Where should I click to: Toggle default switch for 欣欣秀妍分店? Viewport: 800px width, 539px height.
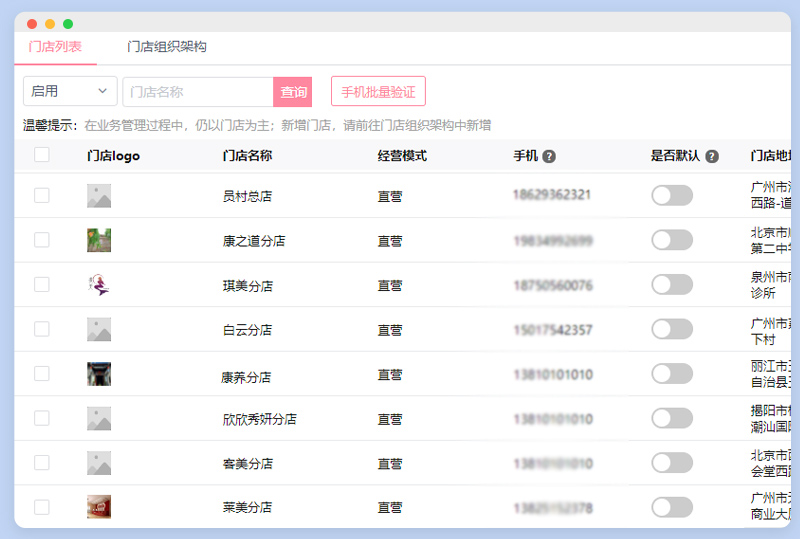point(672,419)
